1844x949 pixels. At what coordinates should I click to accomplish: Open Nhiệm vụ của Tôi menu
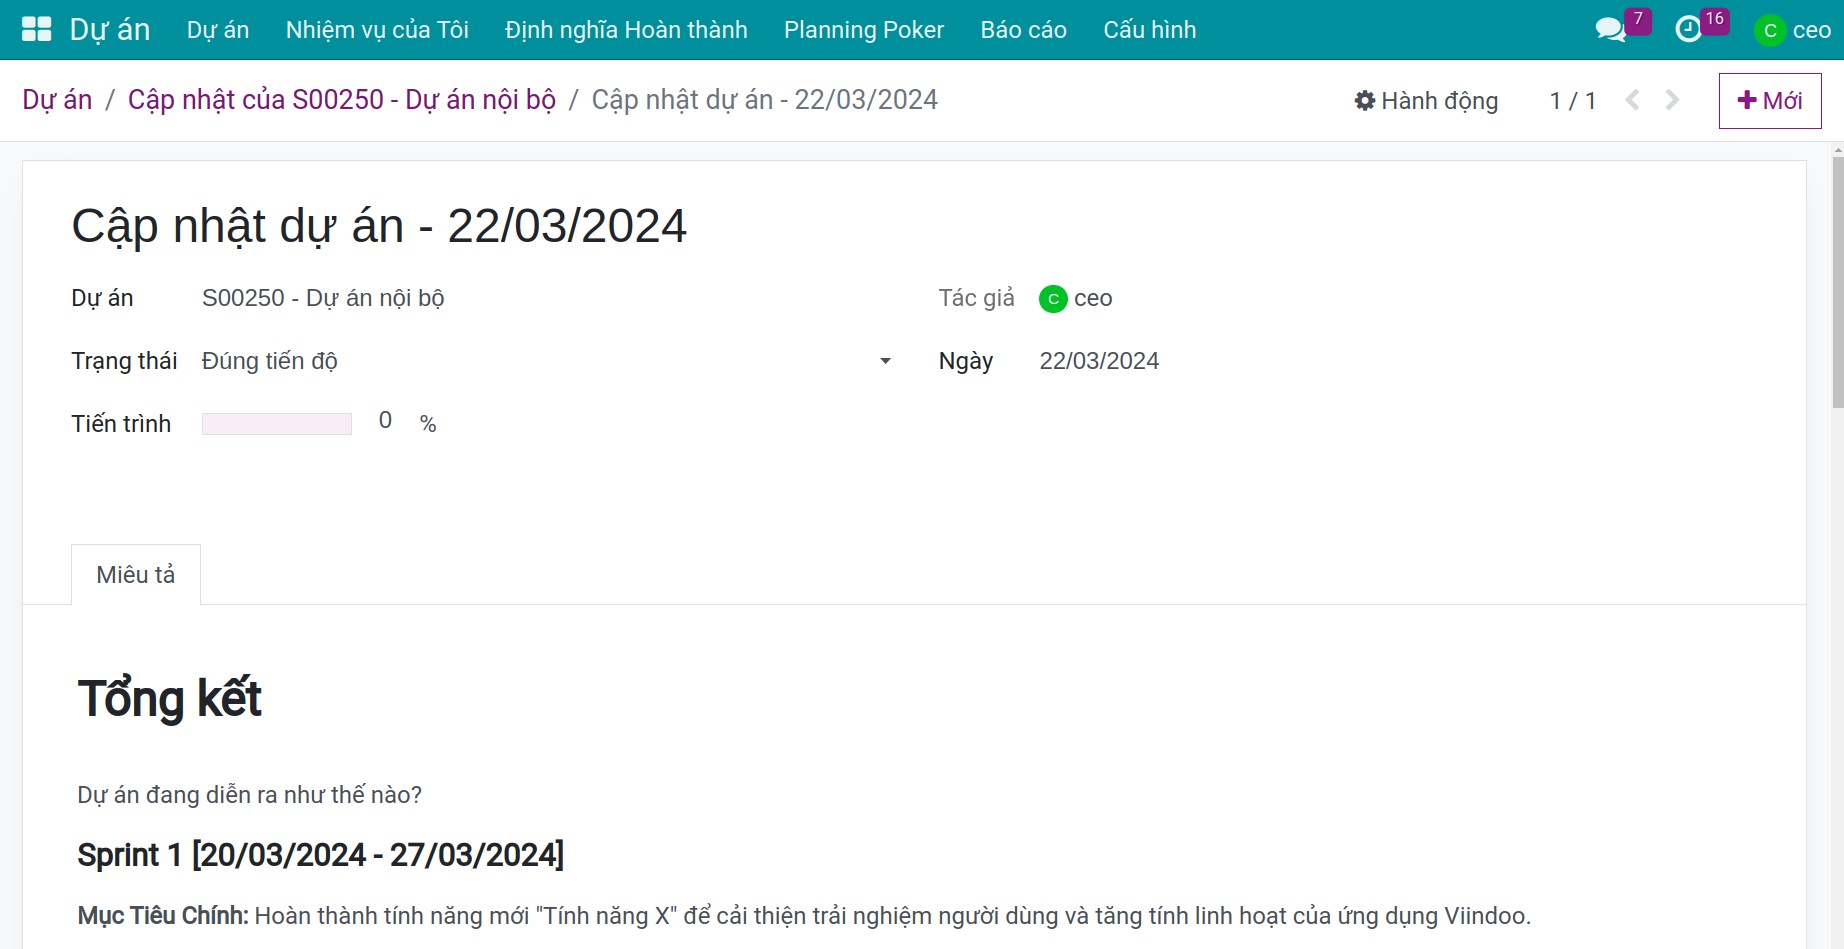click(377, 30)
